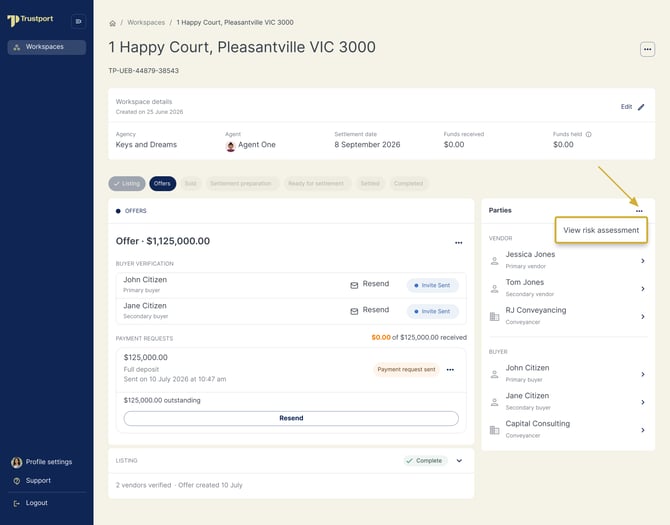Collapse the sidebar with the toggle icon
The height and width of the screenshot is (525, 670).
(78, 21)
